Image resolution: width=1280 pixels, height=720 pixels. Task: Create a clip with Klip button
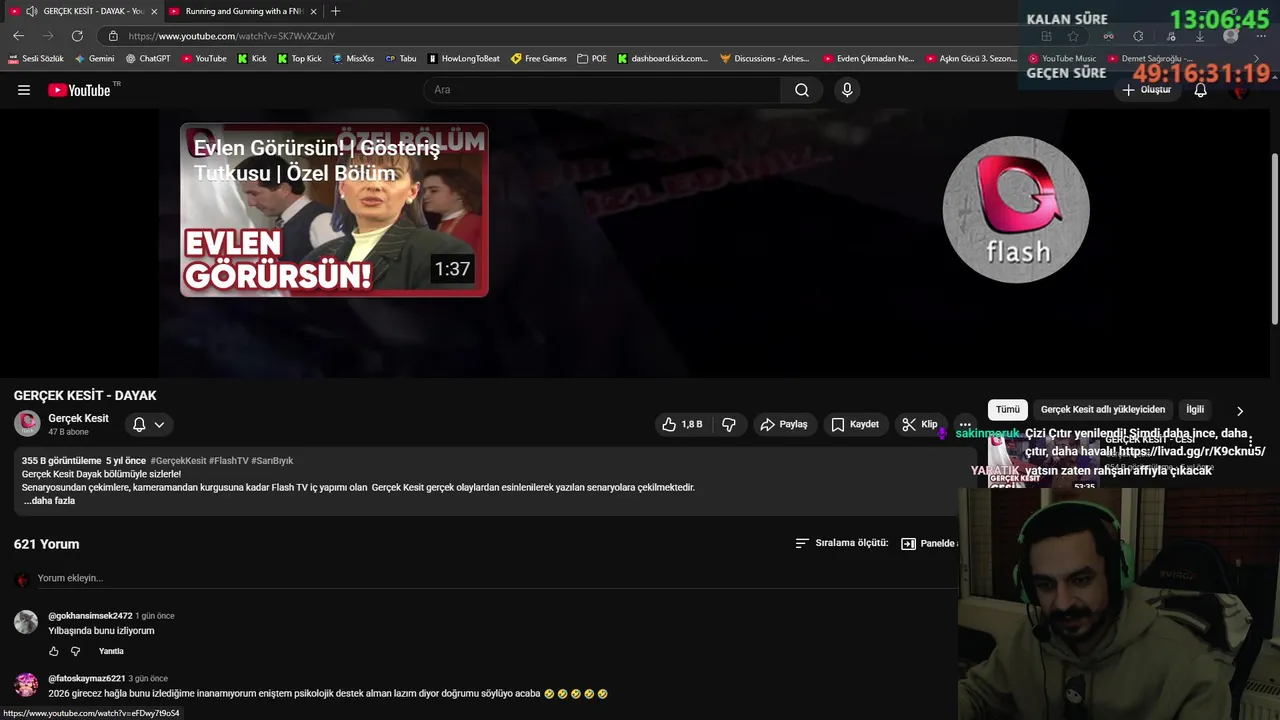coord(920,425)
